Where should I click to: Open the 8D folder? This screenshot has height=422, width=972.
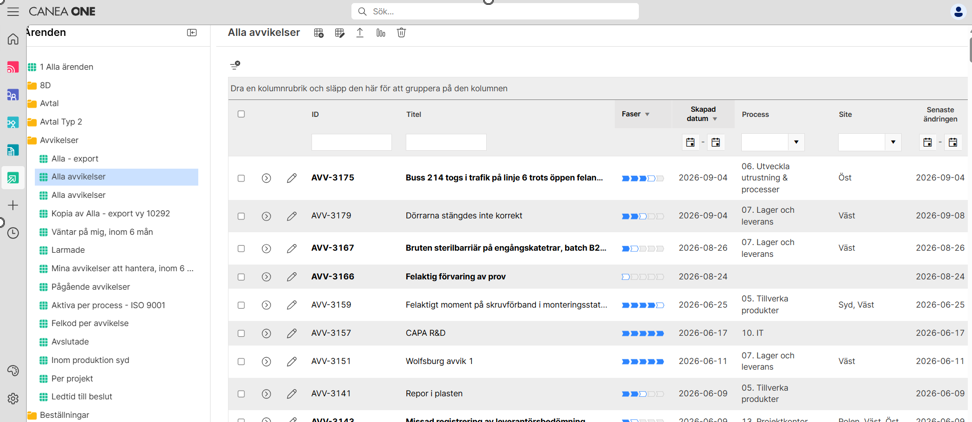(x=45, y=85)
